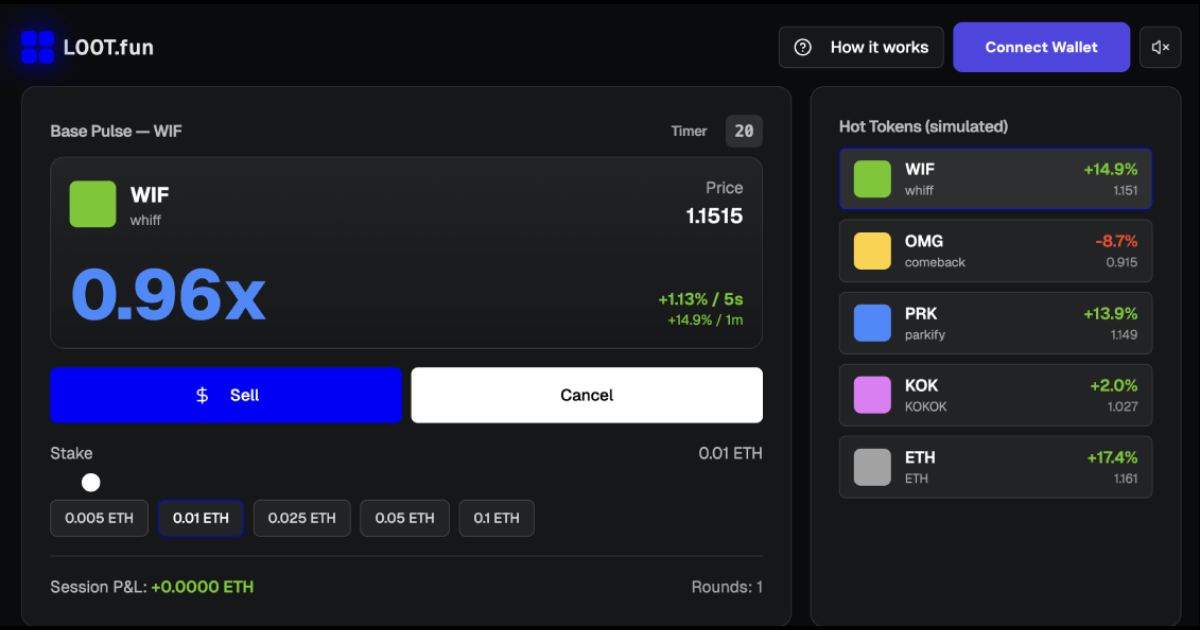Select the 0.01 ETH stake preset

201,518
